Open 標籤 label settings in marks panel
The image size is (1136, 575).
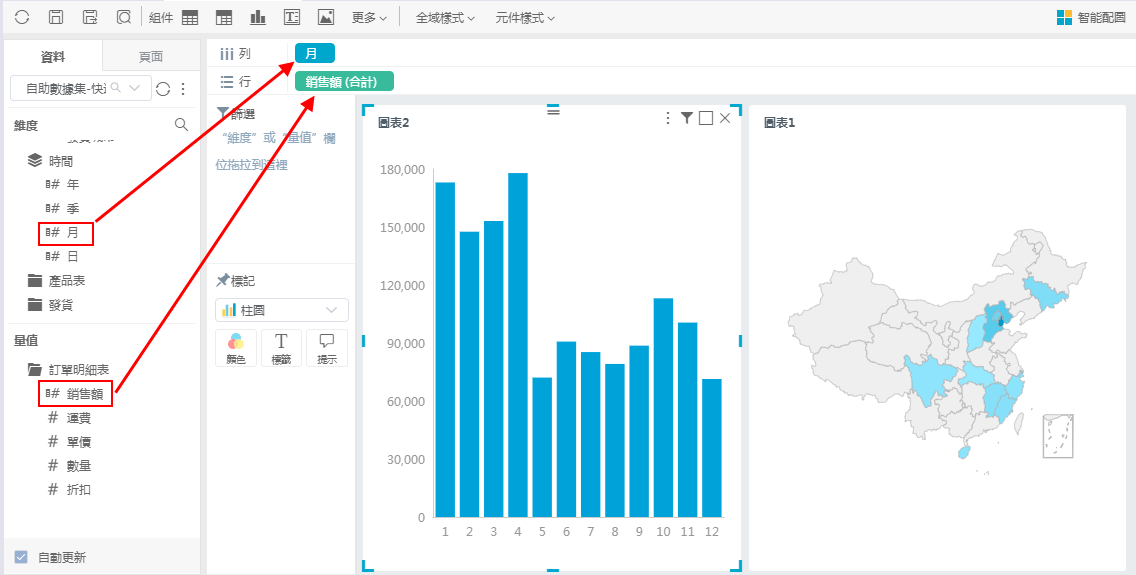(x=281, y=347)
